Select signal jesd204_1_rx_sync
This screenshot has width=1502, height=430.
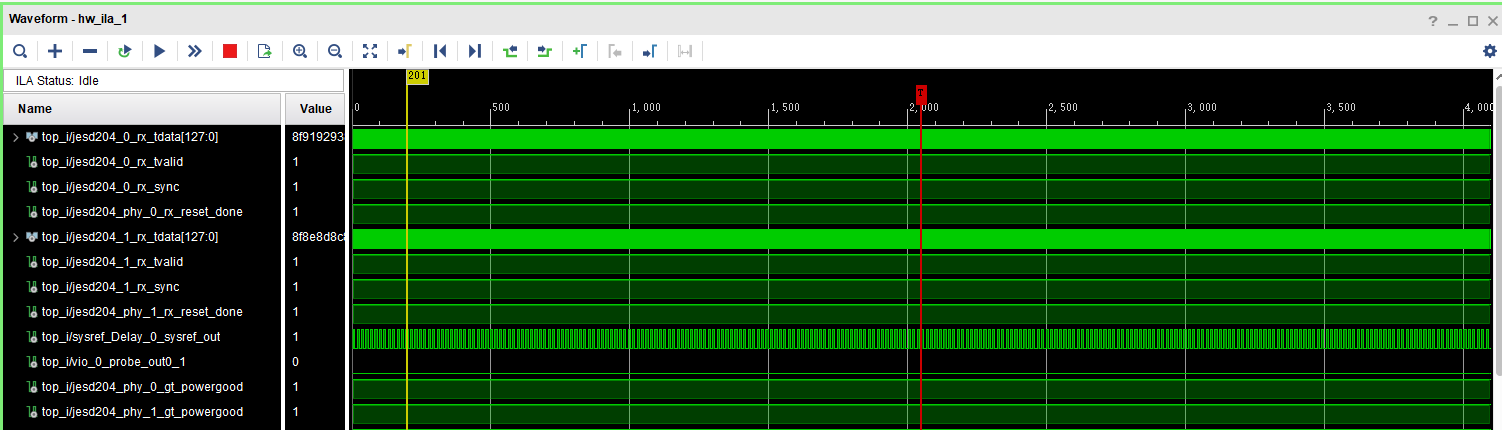tap(111, 287)
